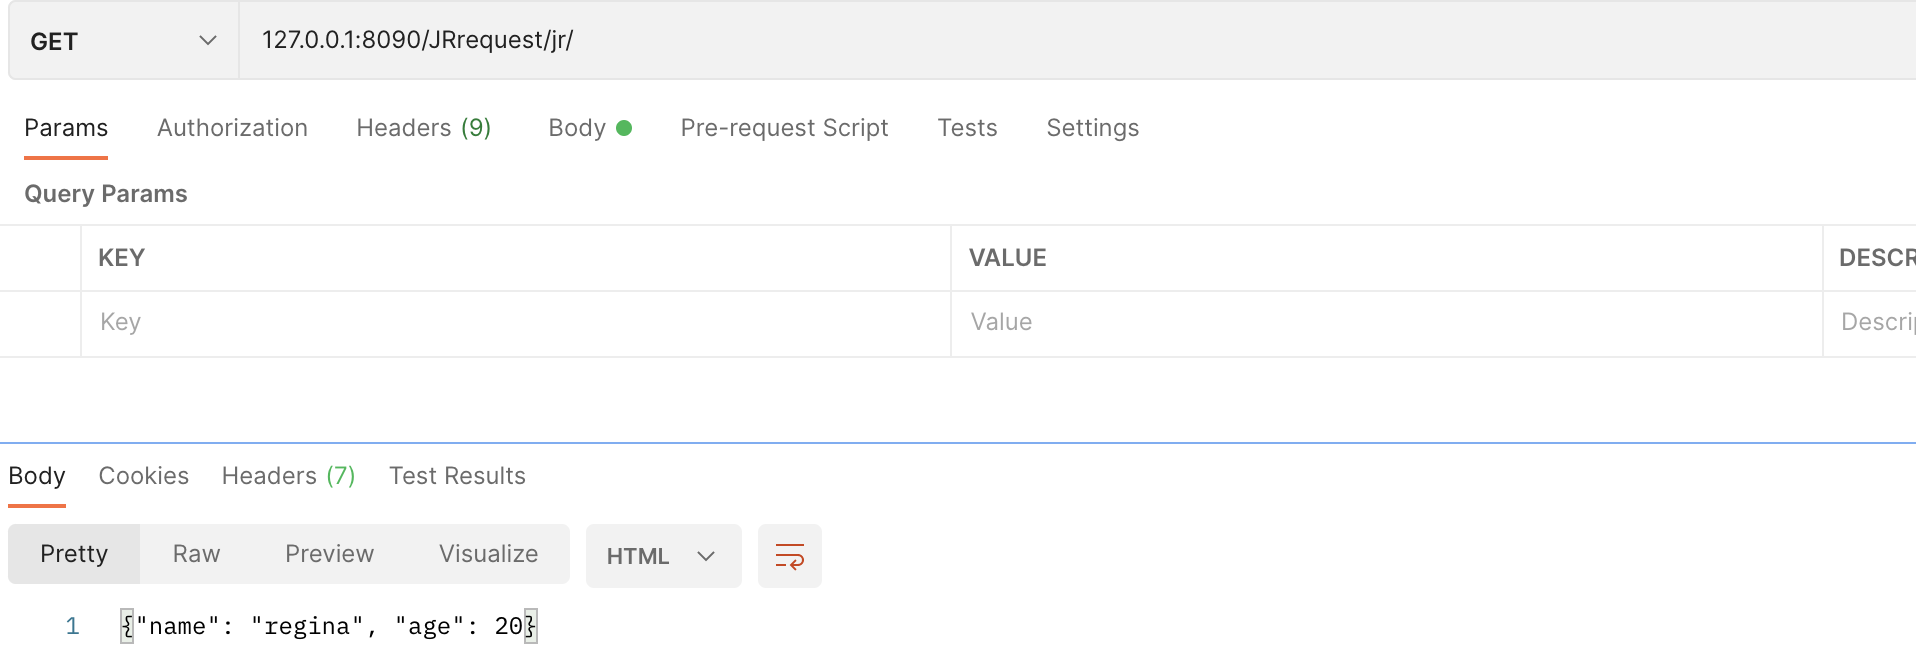The image size is (1916, 660).
Task: Expand the HTML format dropdown
Action: coord(662,556)
